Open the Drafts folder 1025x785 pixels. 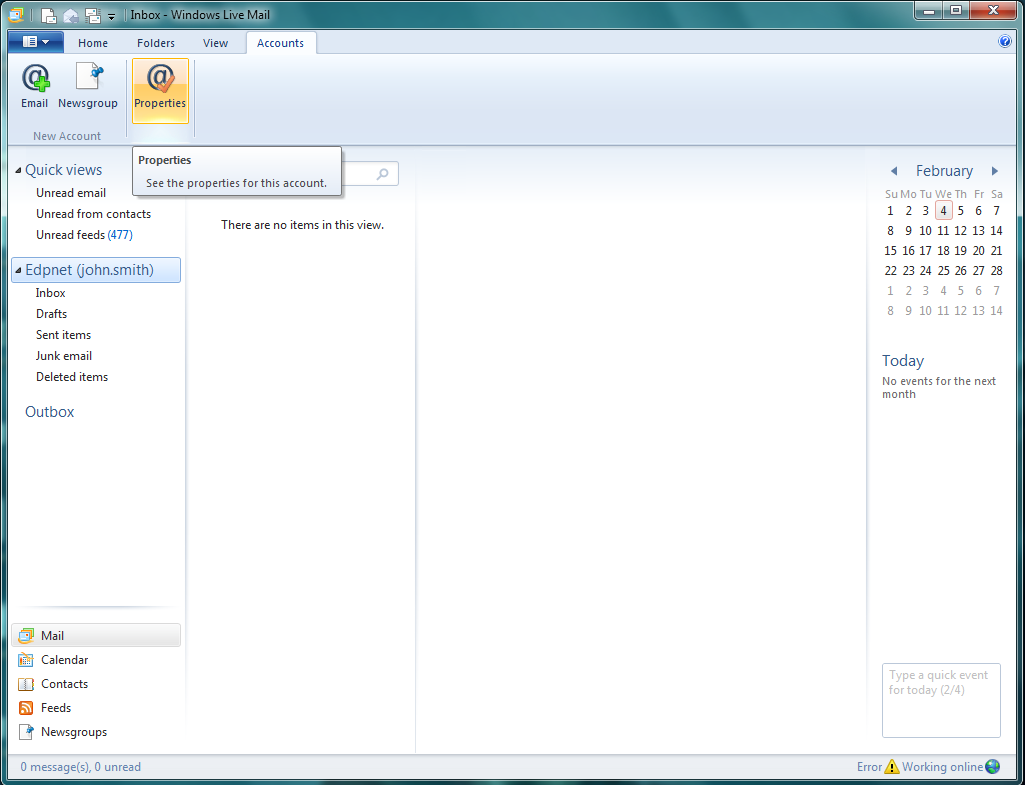pyautogui.click(x=52, y=314)
